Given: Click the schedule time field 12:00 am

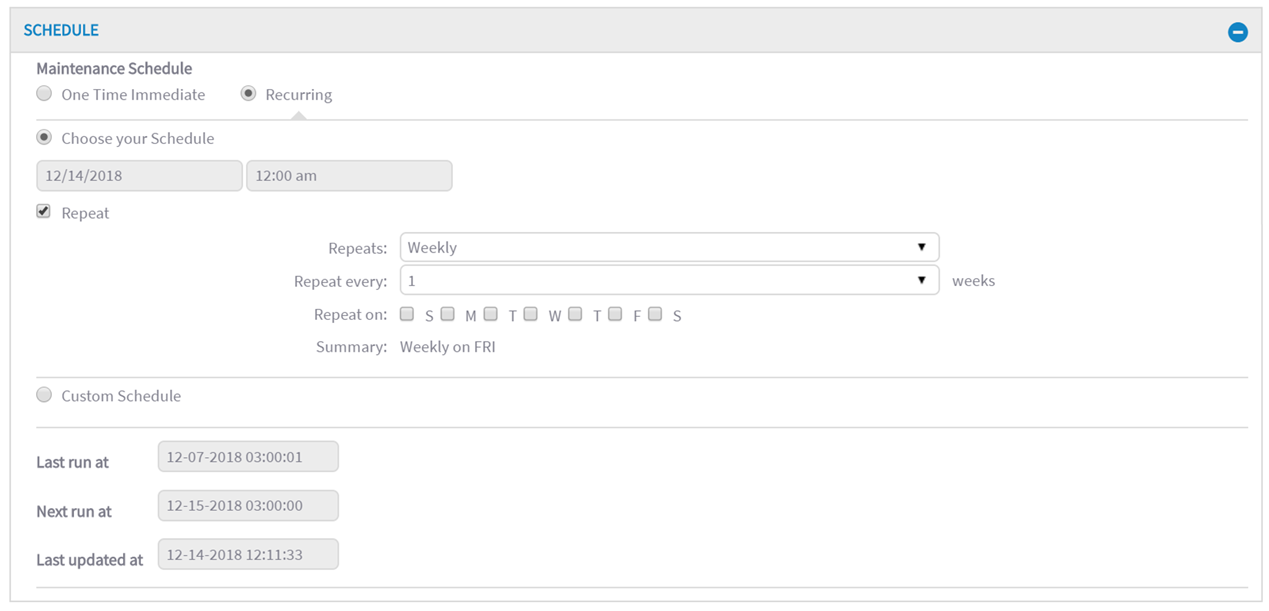Looking at the screenshot, I should pos(349,176).
